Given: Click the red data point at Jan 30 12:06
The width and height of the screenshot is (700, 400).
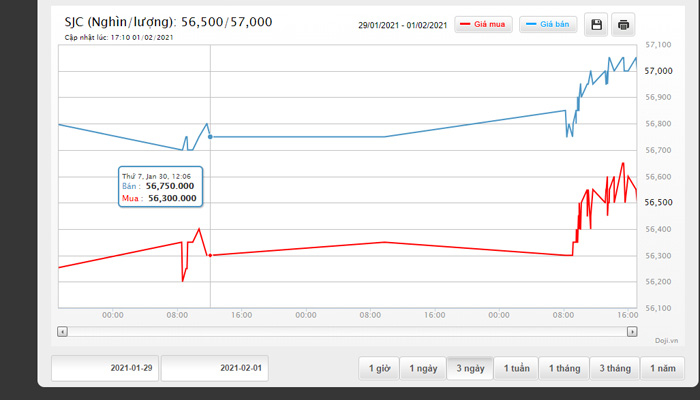Looking at the screenshot, I should [210, 255].
